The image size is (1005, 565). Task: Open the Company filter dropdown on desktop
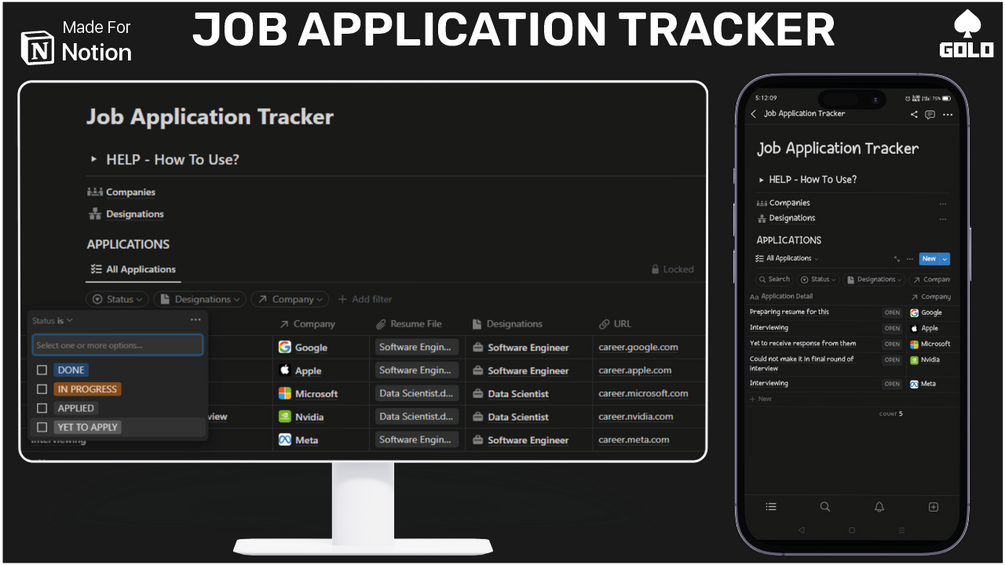290,299
